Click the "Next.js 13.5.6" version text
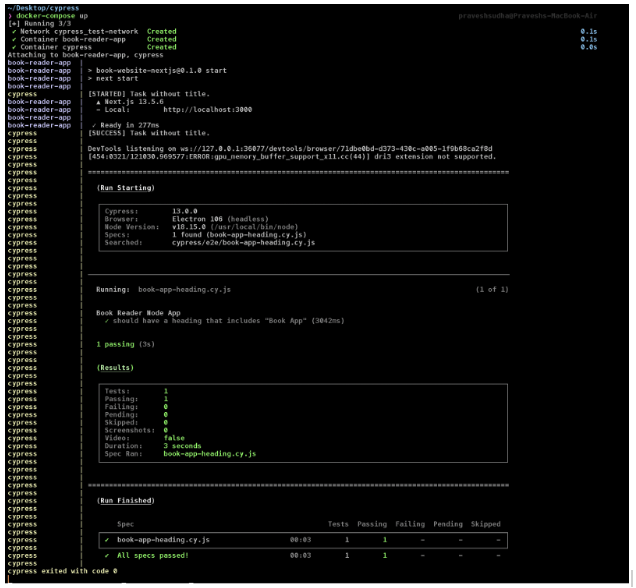Screen dimensions: 636x588 (134, 102)
